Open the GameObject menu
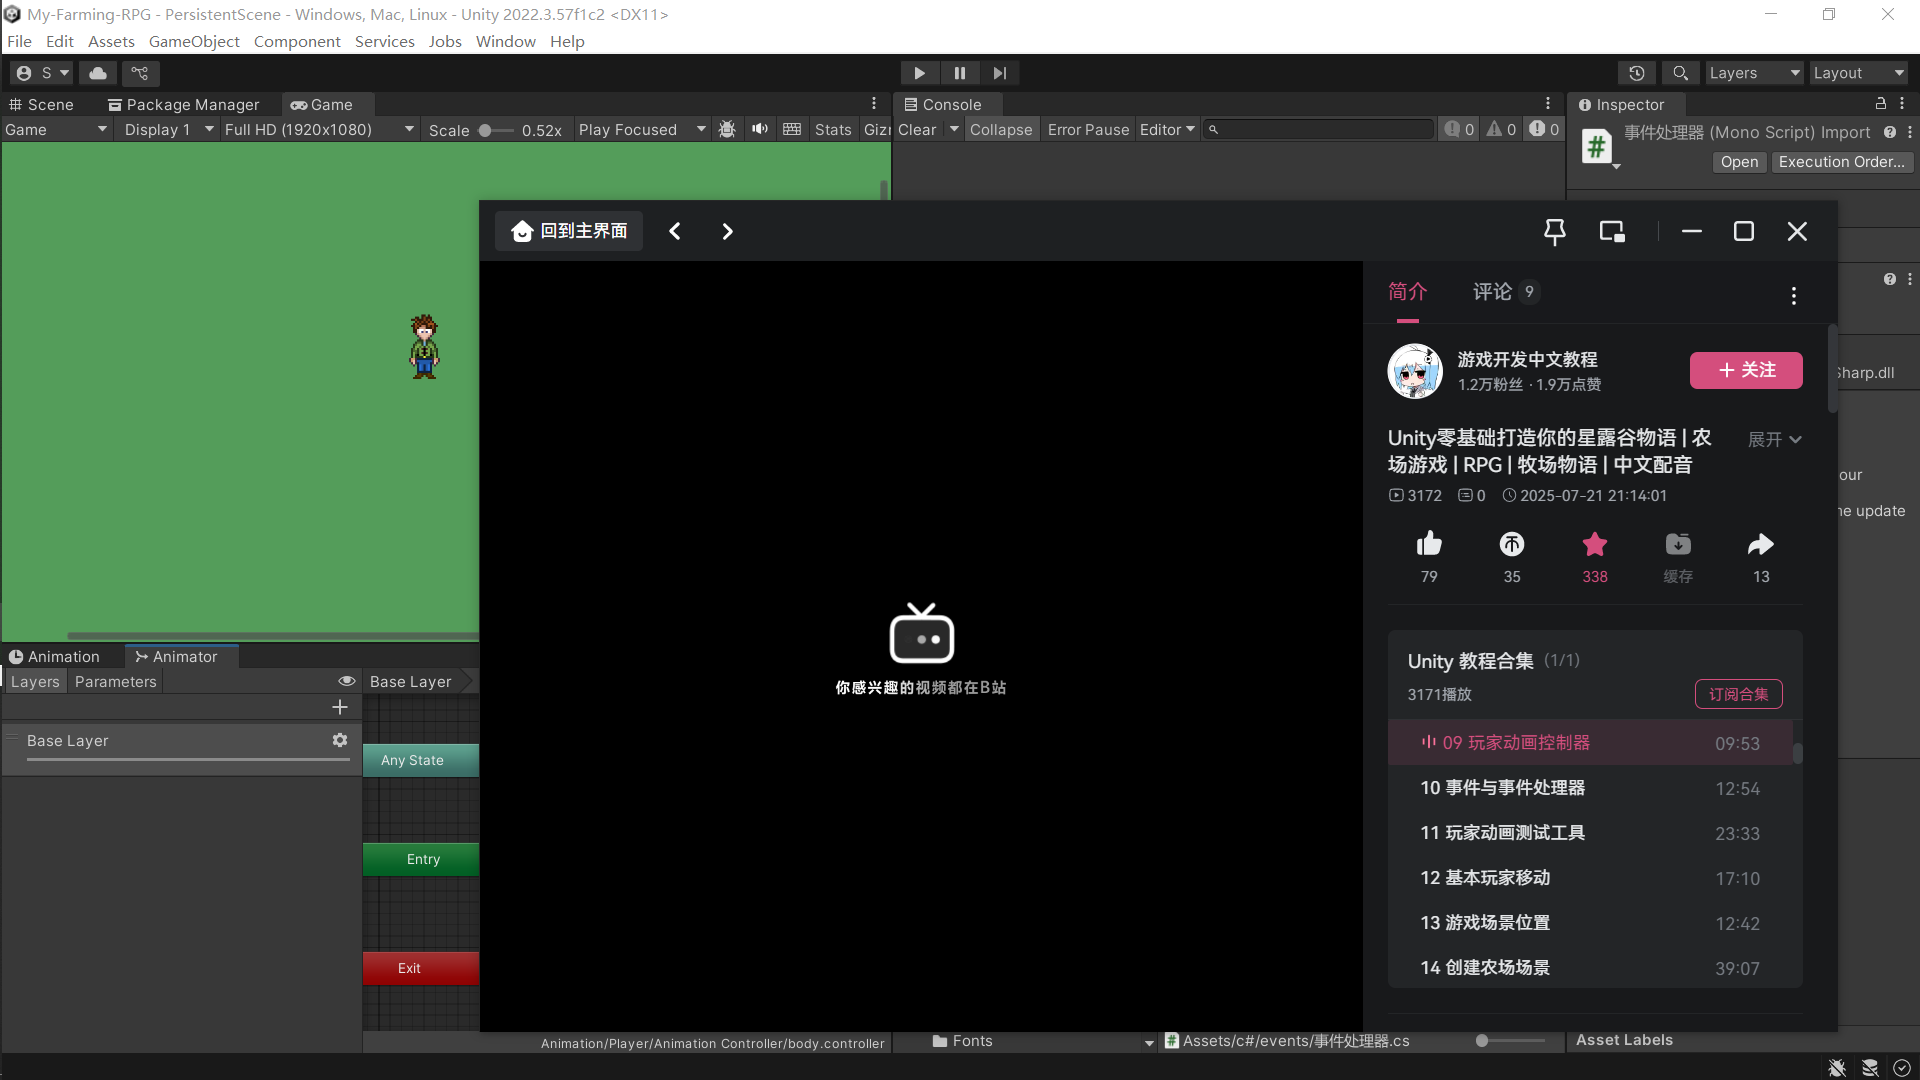 click(x=194, y=41)
